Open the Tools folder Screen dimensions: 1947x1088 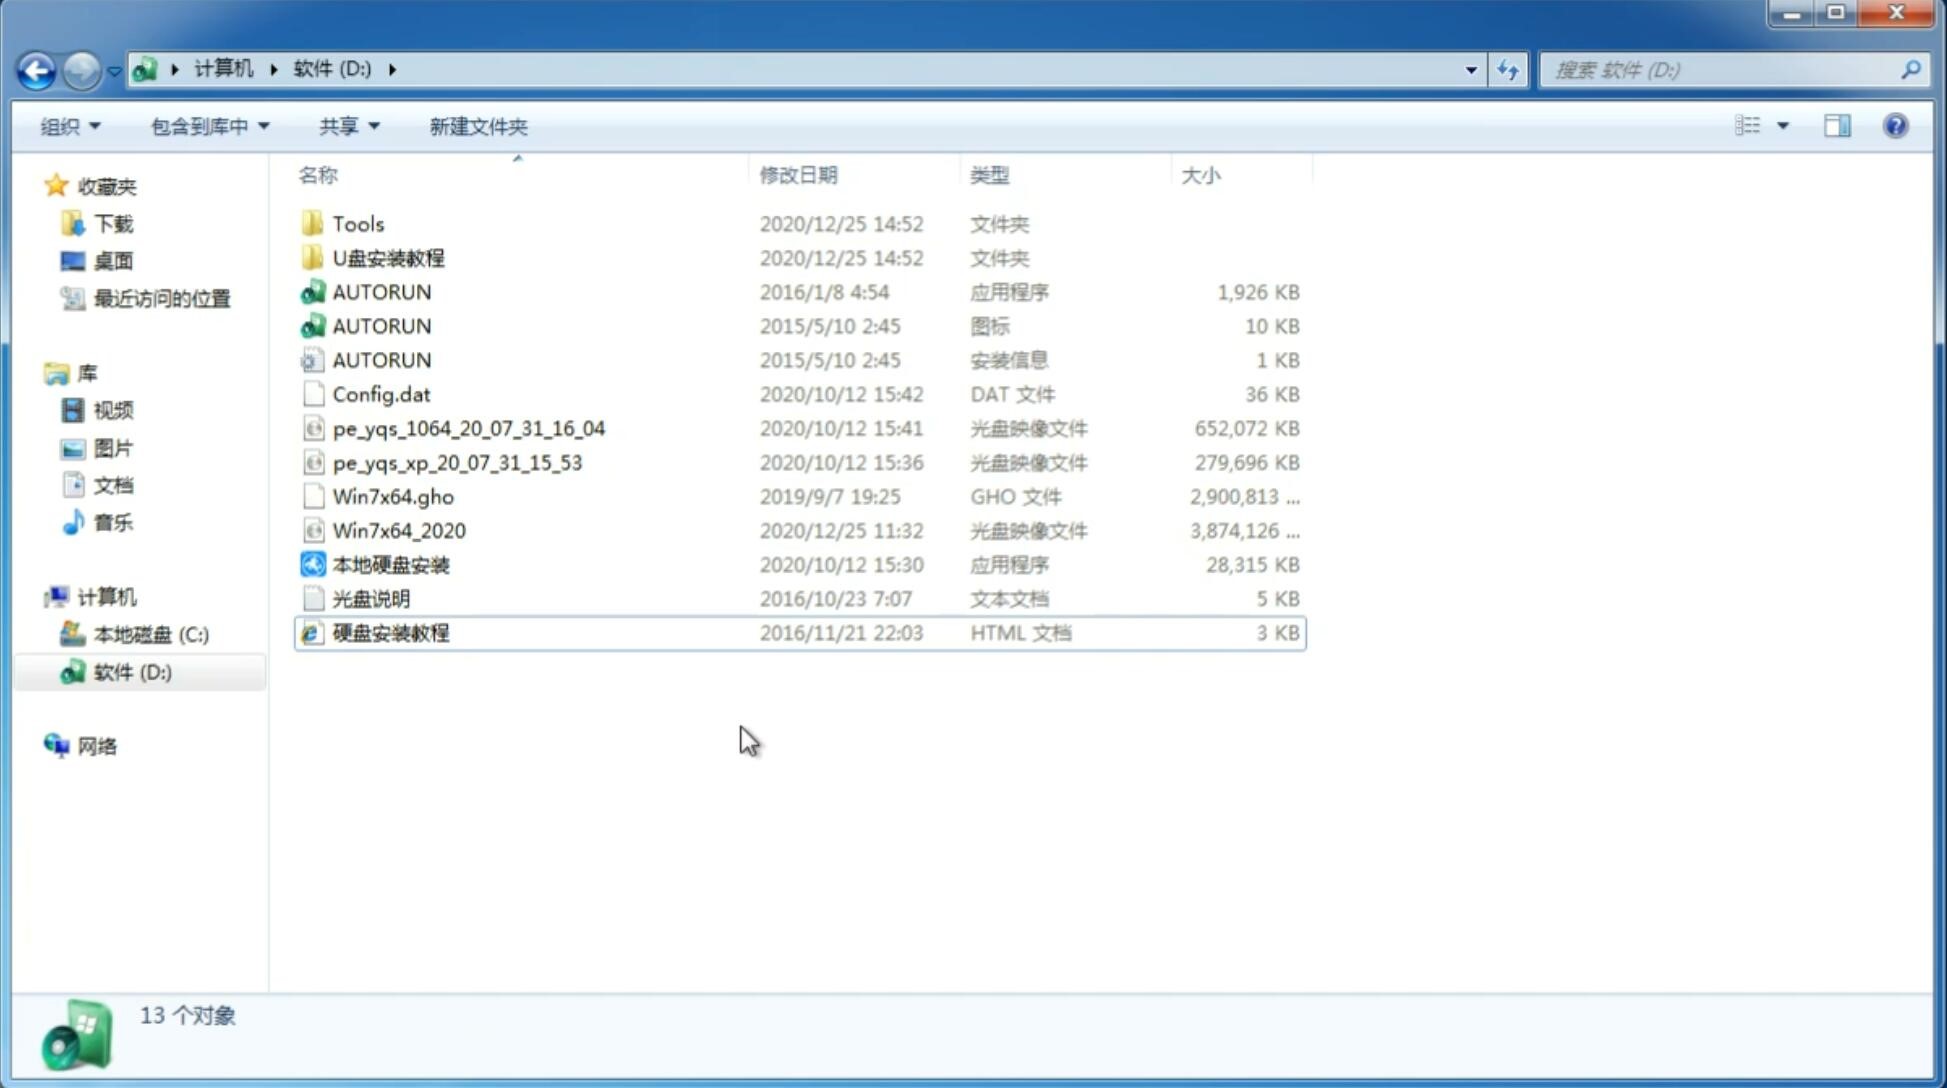click(357, 223)
